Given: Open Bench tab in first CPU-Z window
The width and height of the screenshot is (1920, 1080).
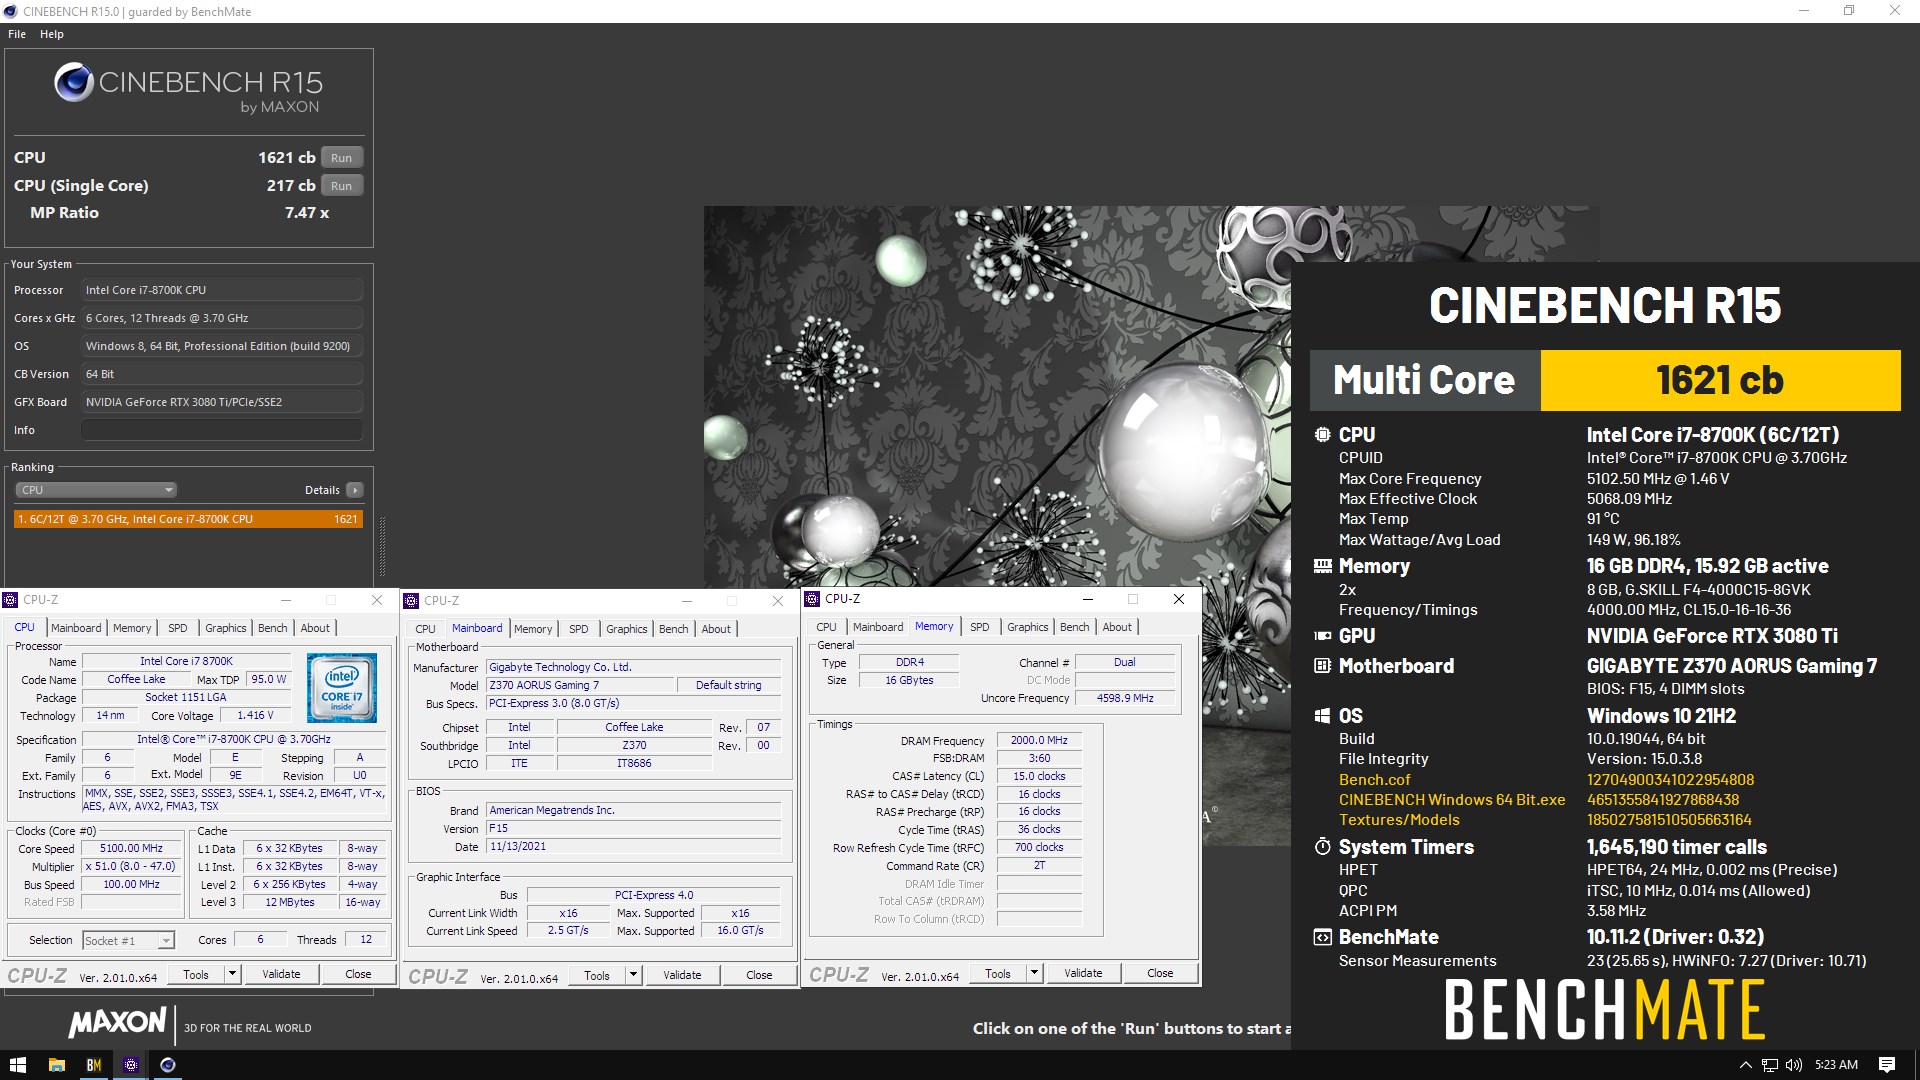Looking at the screenshot, I should pyautogui.click(x=273, y=628).
